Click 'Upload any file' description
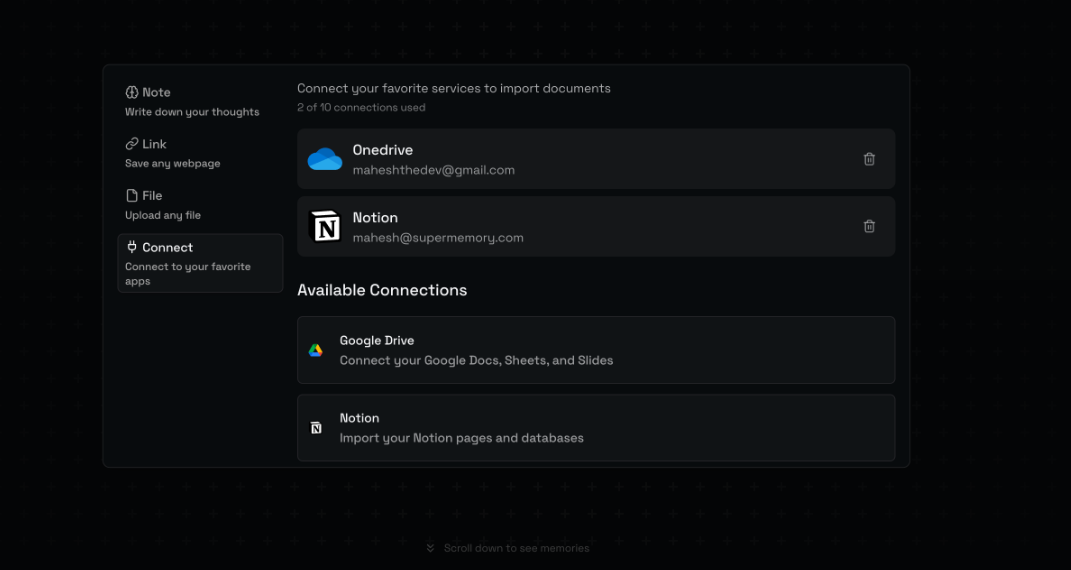1071x570 pixels. tap(163, 215)
